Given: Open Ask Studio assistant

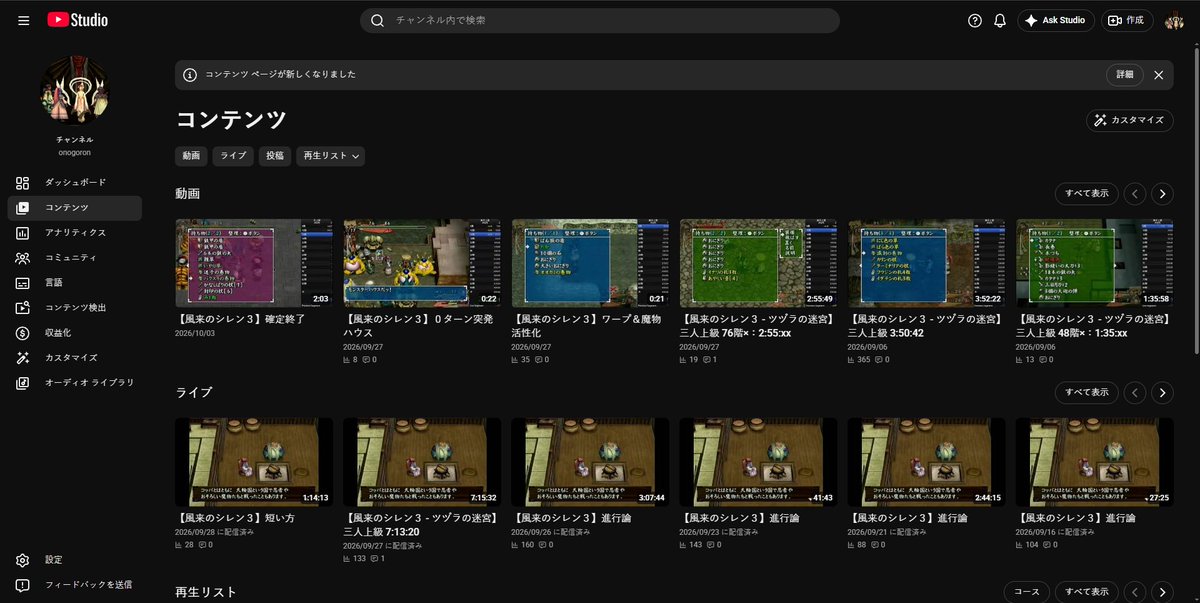Looking at the screenshot, I should click(1056, 20).
